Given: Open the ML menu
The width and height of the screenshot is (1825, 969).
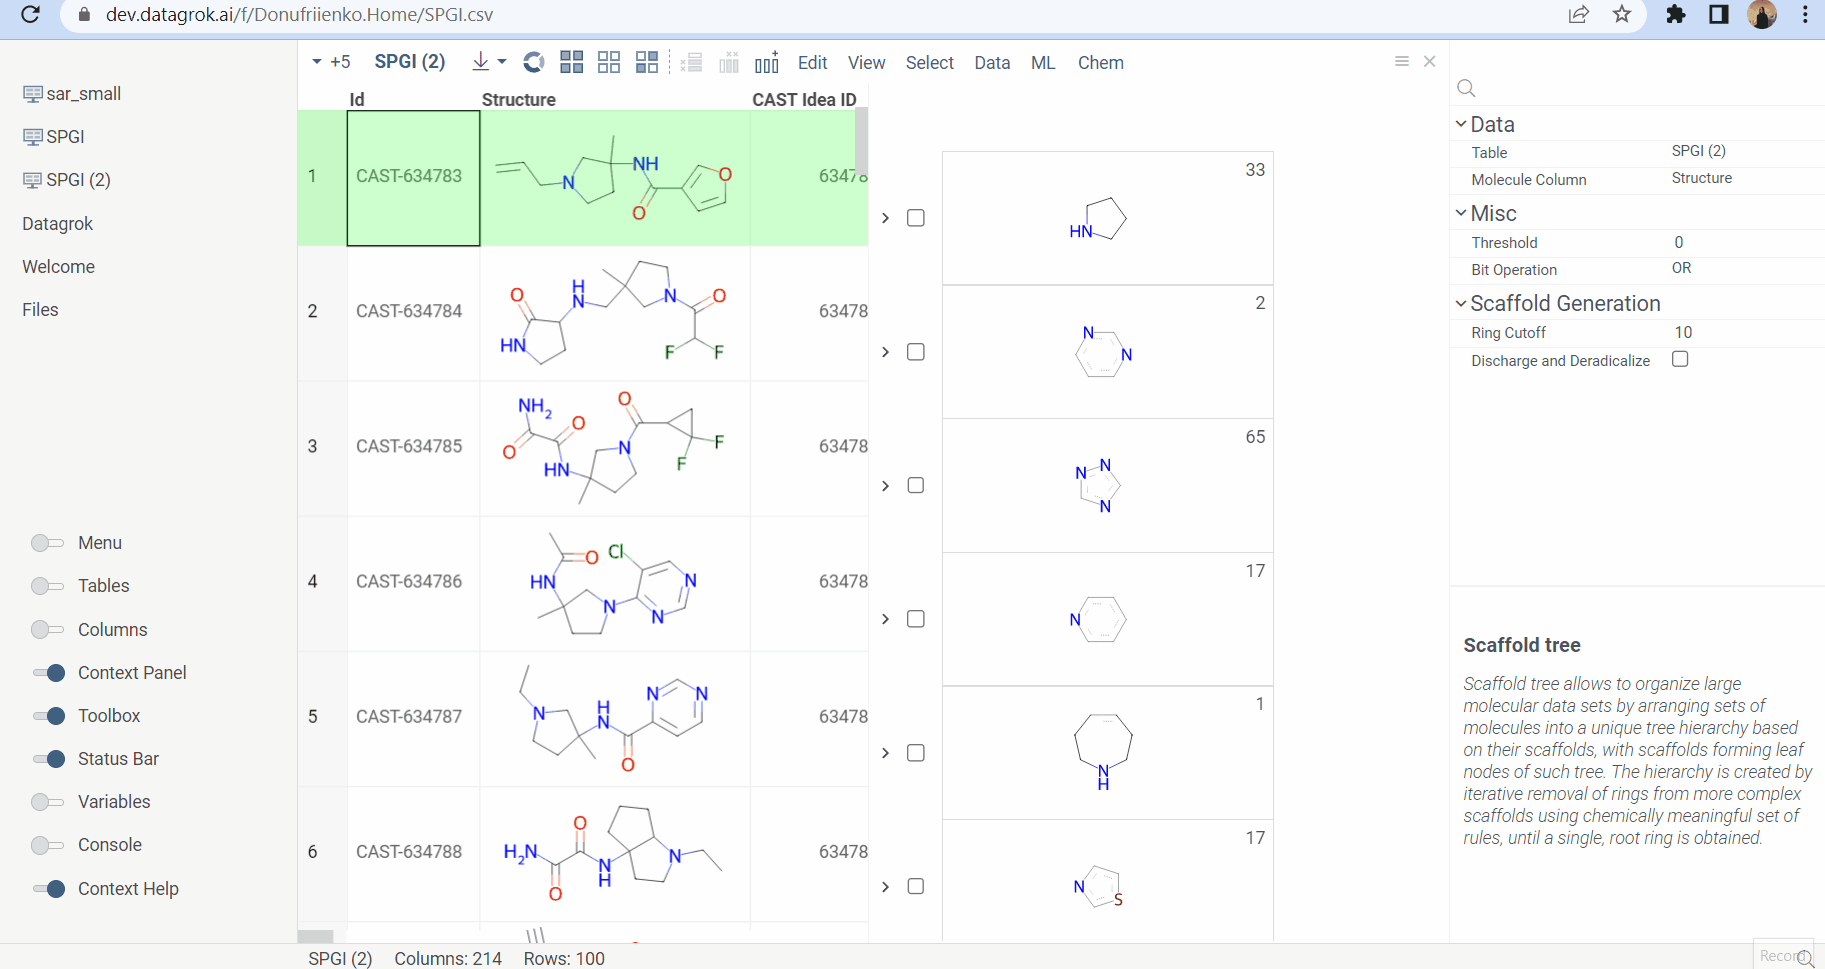Looking at the screenshot, I should [x=1042, y=62].
